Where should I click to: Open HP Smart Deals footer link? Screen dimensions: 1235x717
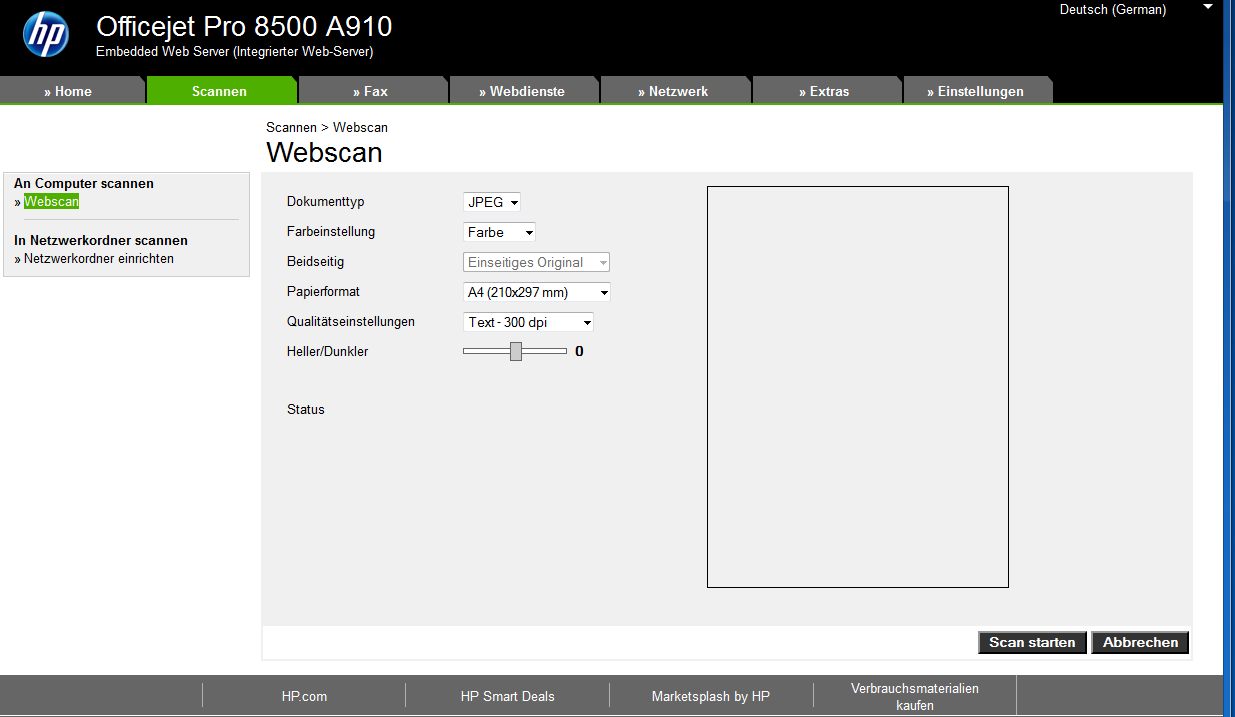point(507,696)
